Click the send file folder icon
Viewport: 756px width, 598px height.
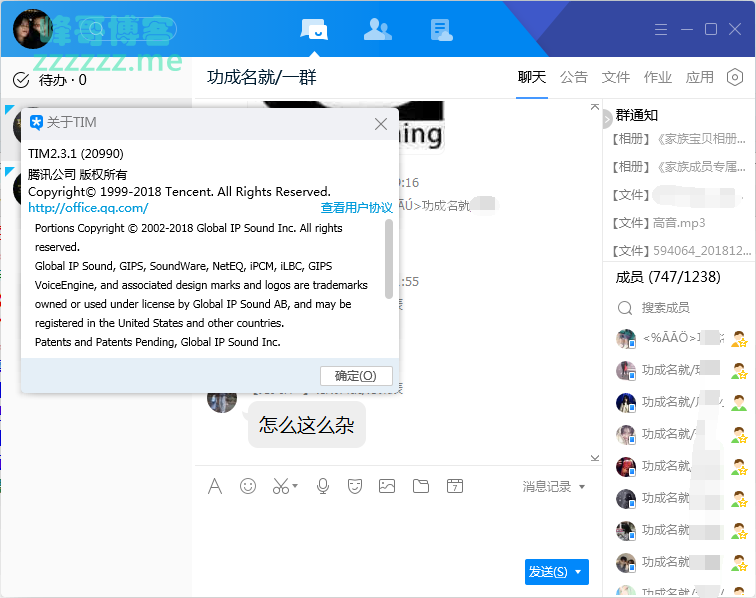[x=421, y=486]
